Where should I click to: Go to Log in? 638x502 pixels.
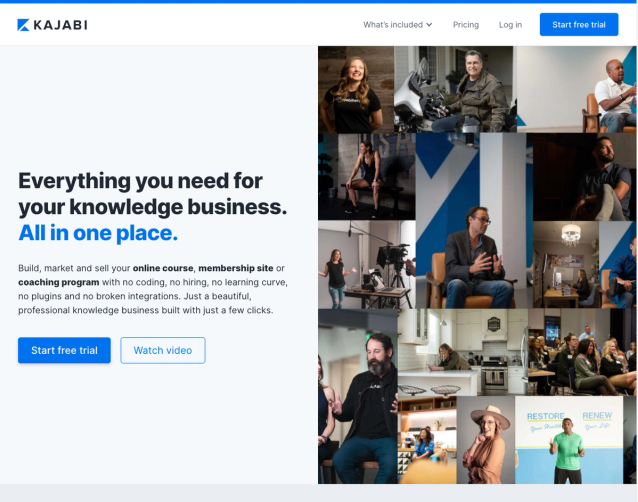(x=510, y=25)
